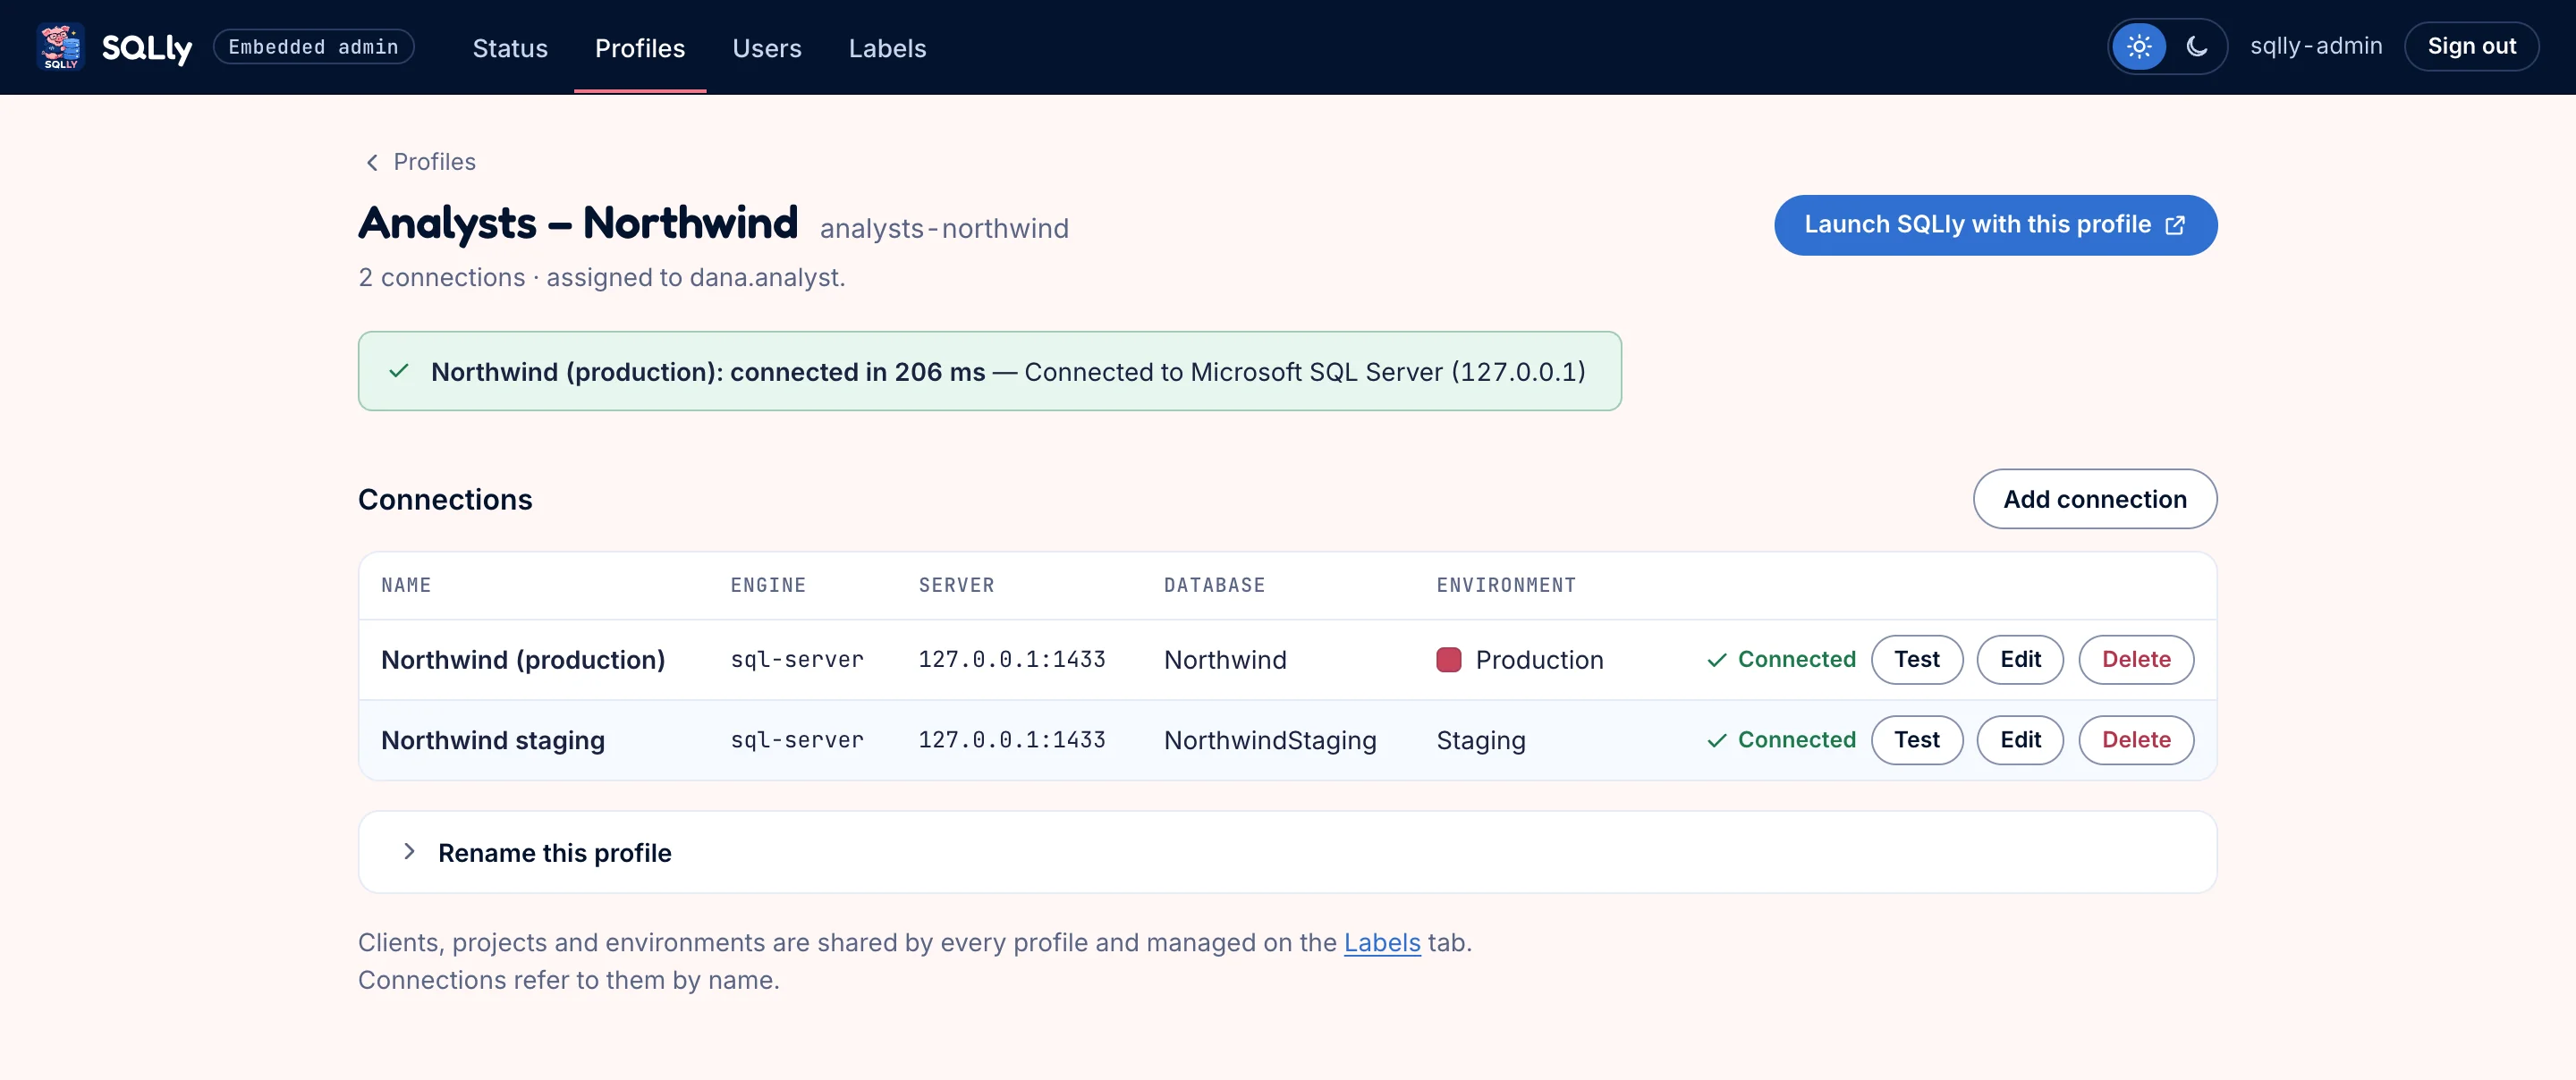Click analysts-northwind profile slug text
Screen dimensions: 2576x1080
tap(944, 229)
